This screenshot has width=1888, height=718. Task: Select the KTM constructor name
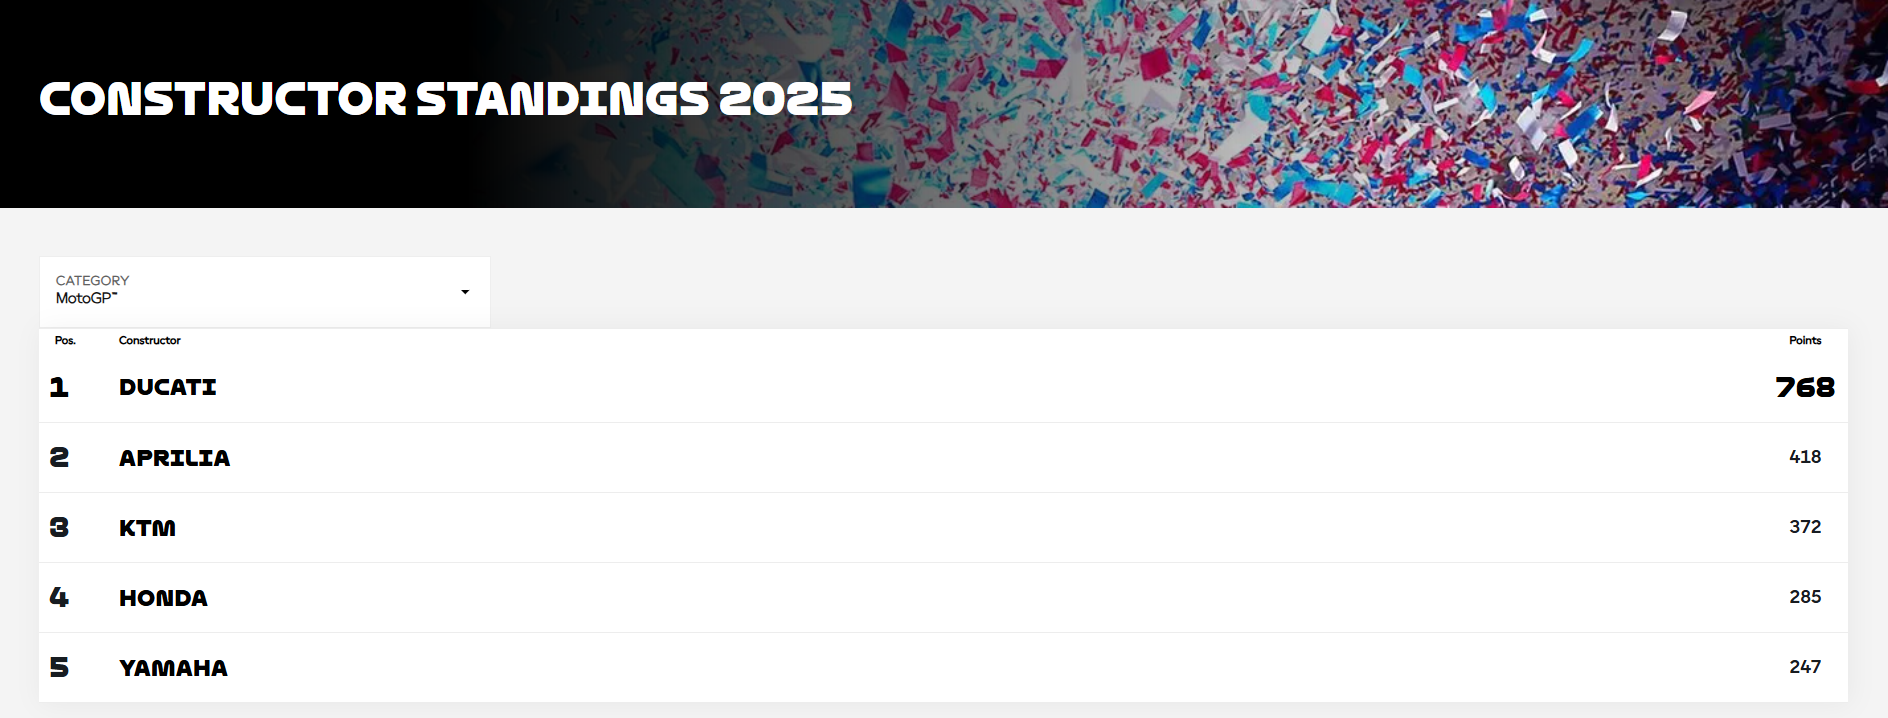[147, 528]
